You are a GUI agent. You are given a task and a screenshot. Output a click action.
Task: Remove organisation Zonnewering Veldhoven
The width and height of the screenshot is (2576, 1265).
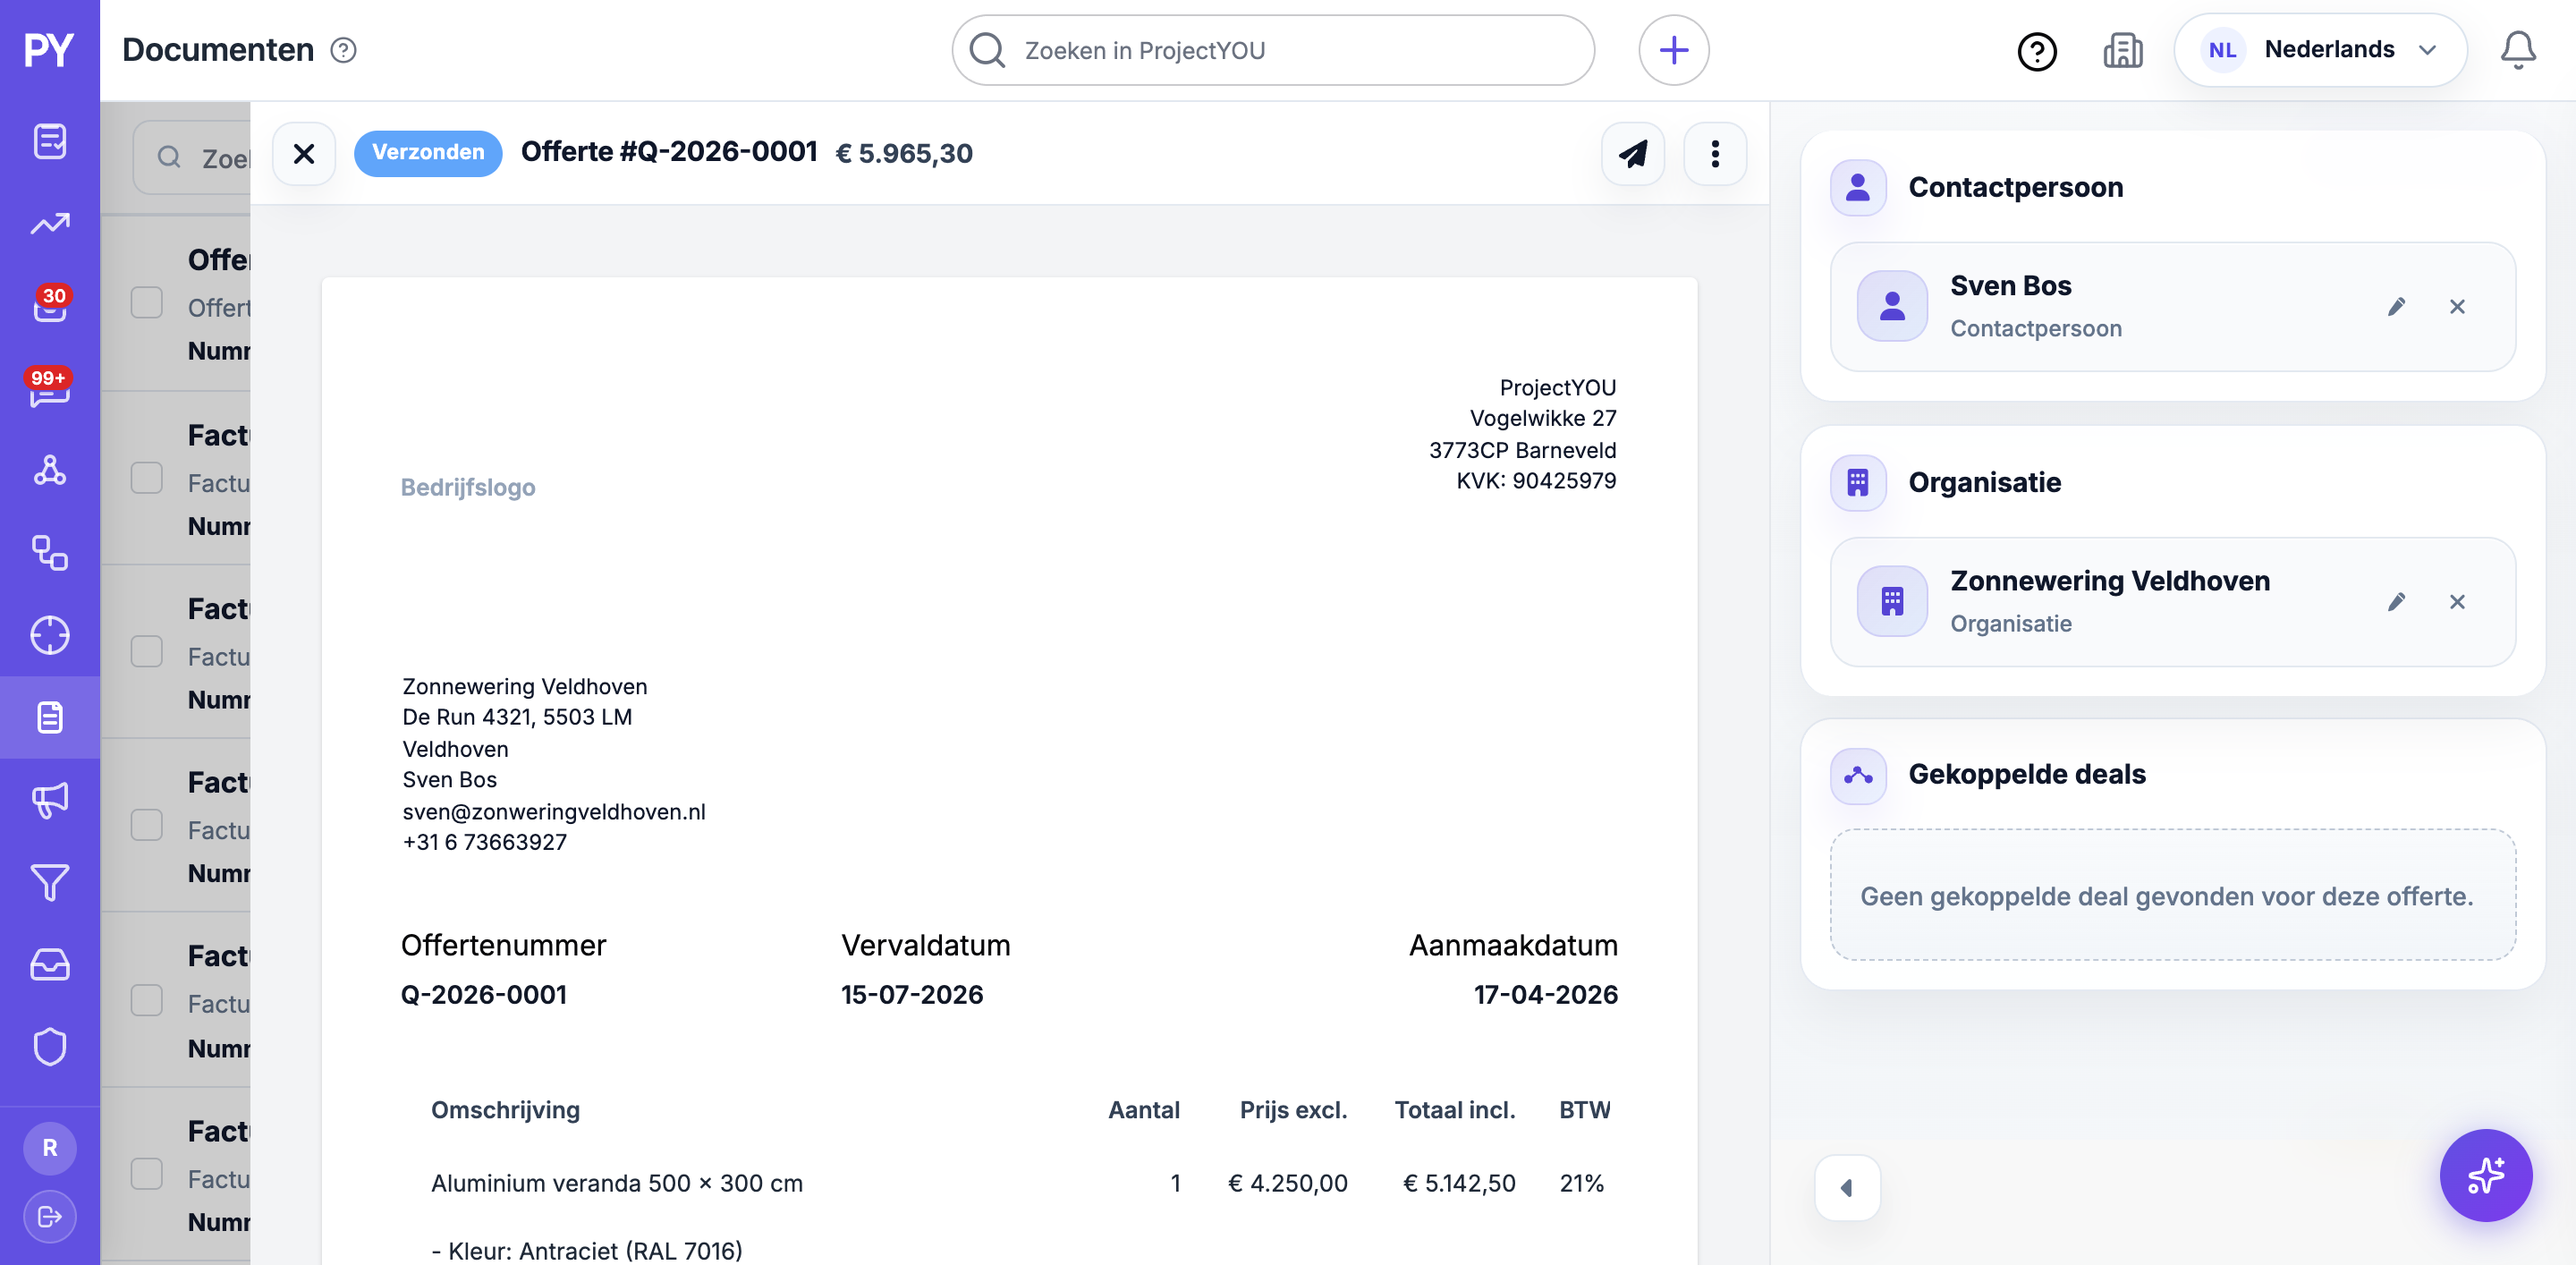[2457, 601]
